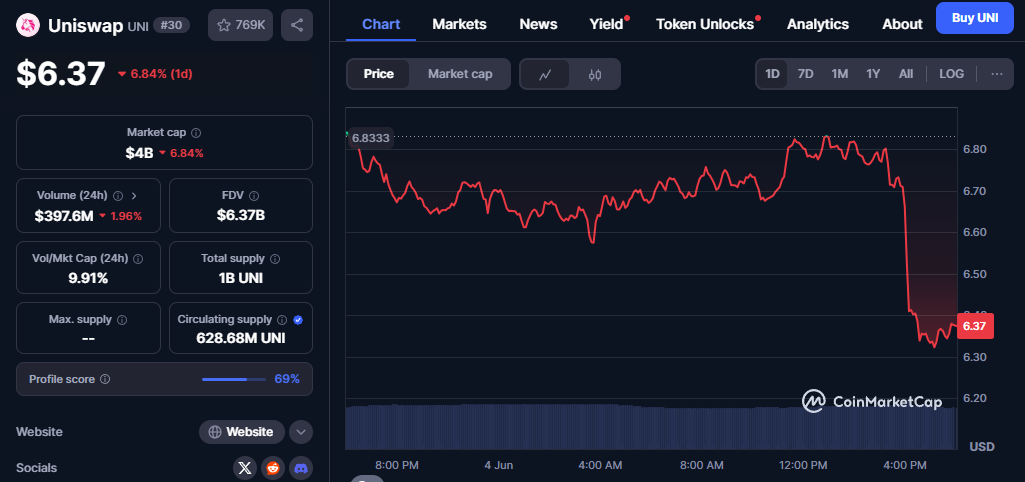Click the 69% profile score value
Screen dimensions: 1025x482
click(287, 379)
